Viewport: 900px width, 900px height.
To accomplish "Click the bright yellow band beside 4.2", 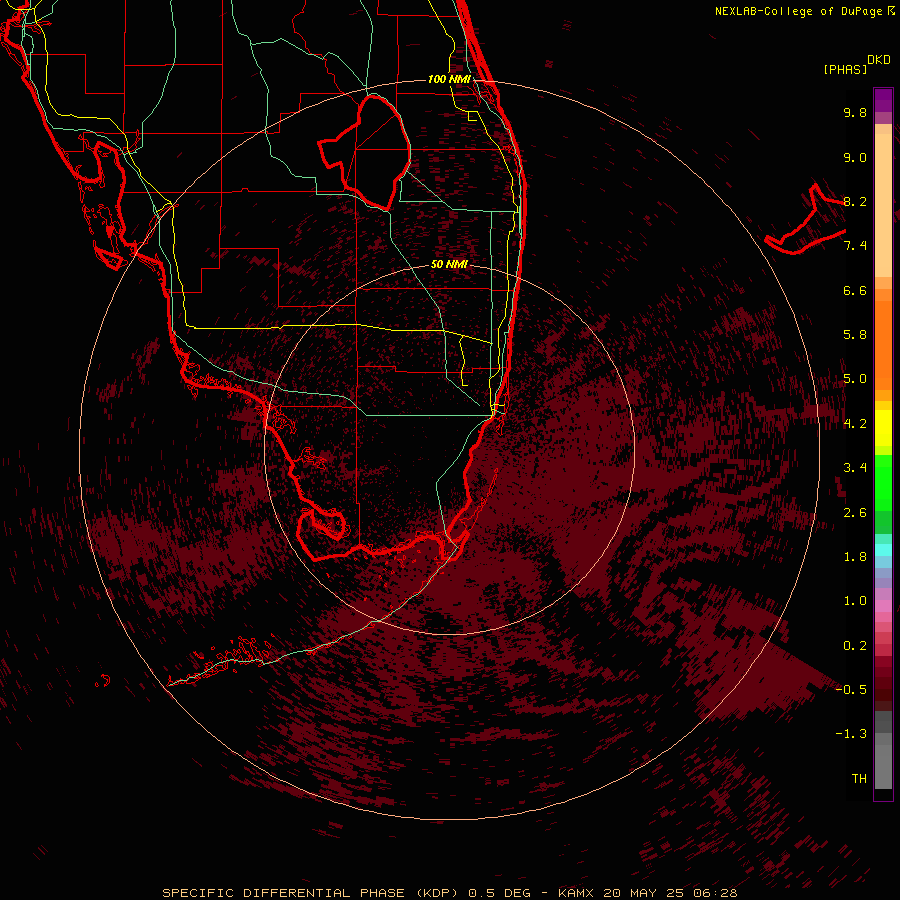I will coord(883,428).
